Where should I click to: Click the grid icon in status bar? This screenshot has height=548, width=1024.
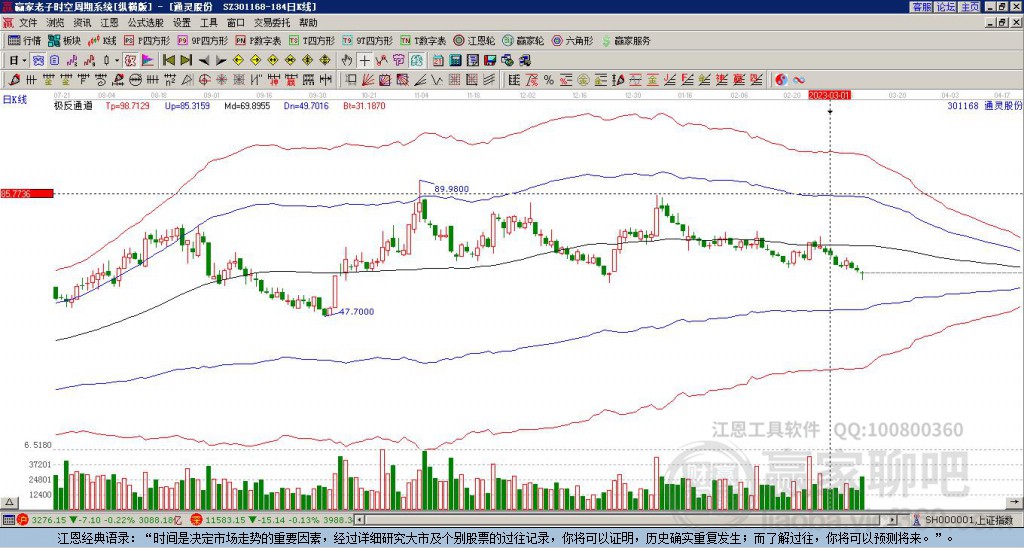(x=8, y=520)
